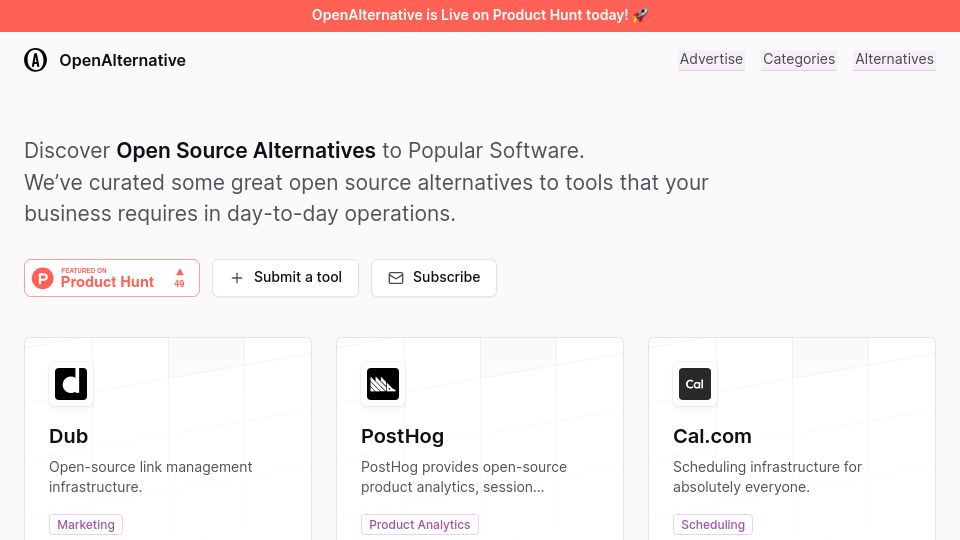Click 'Open-source link management infrastructure.' text

[x=151, y=477]
